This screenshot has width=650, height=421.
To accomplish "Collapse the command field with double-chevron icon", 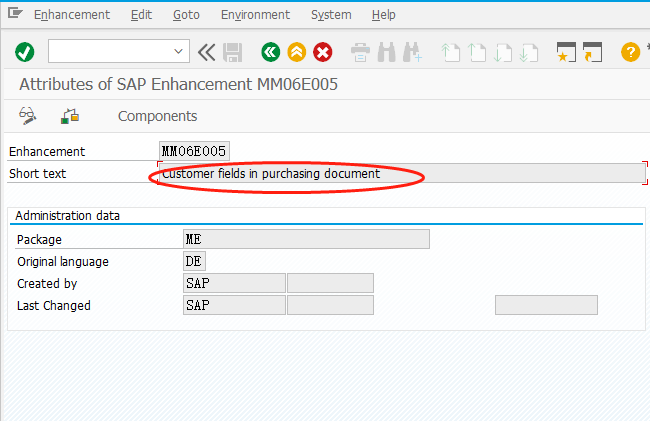I will click(x=206, y=52).
